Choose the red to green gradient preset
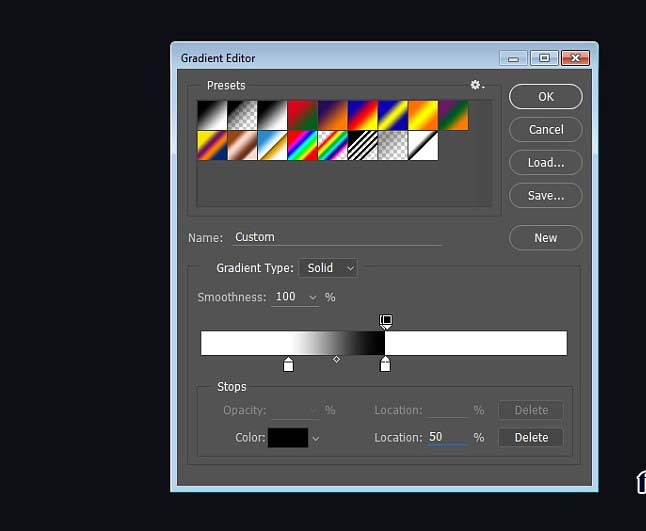The image size is (646, 531). (x=302, y=115)
